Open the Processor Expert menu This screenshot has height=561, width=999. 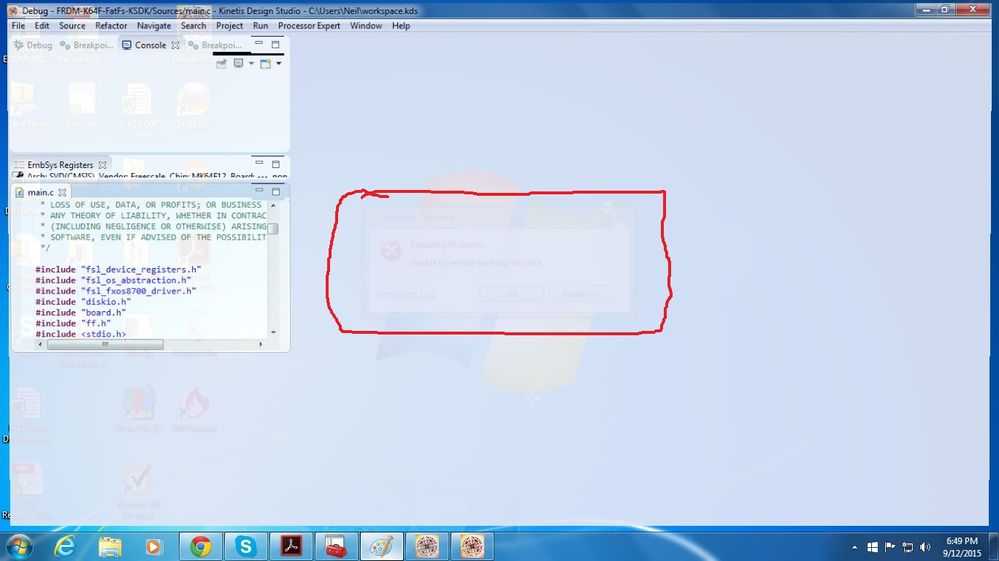pyautogui.click(x=309, y=25)
